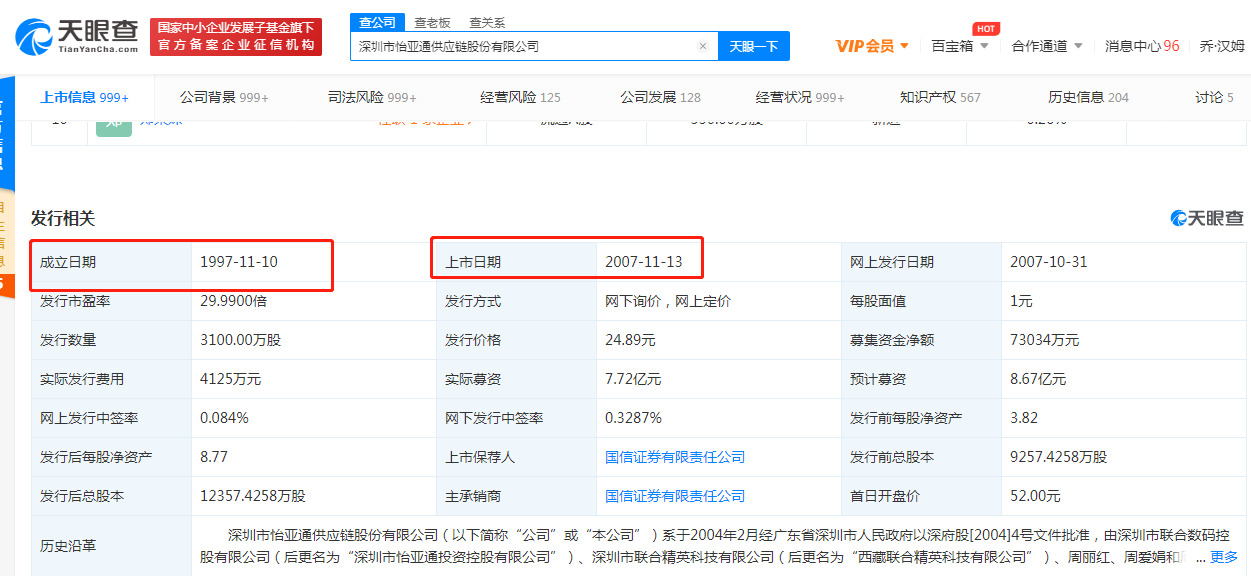Clear the search box with X icon

click(x=703, y=46)
